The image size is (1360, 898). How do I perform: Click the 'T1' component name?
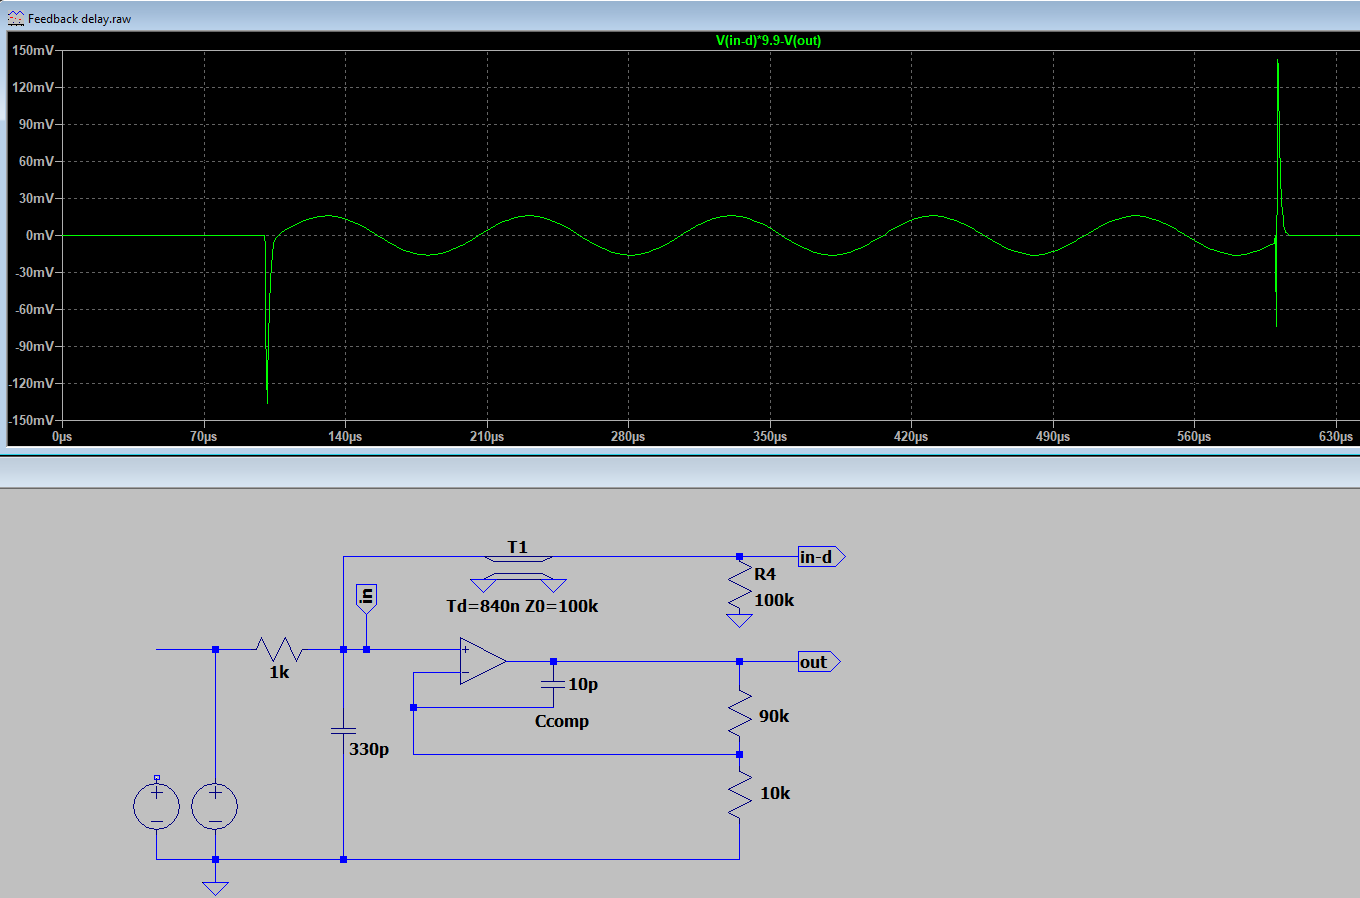(x=517, y=547)
